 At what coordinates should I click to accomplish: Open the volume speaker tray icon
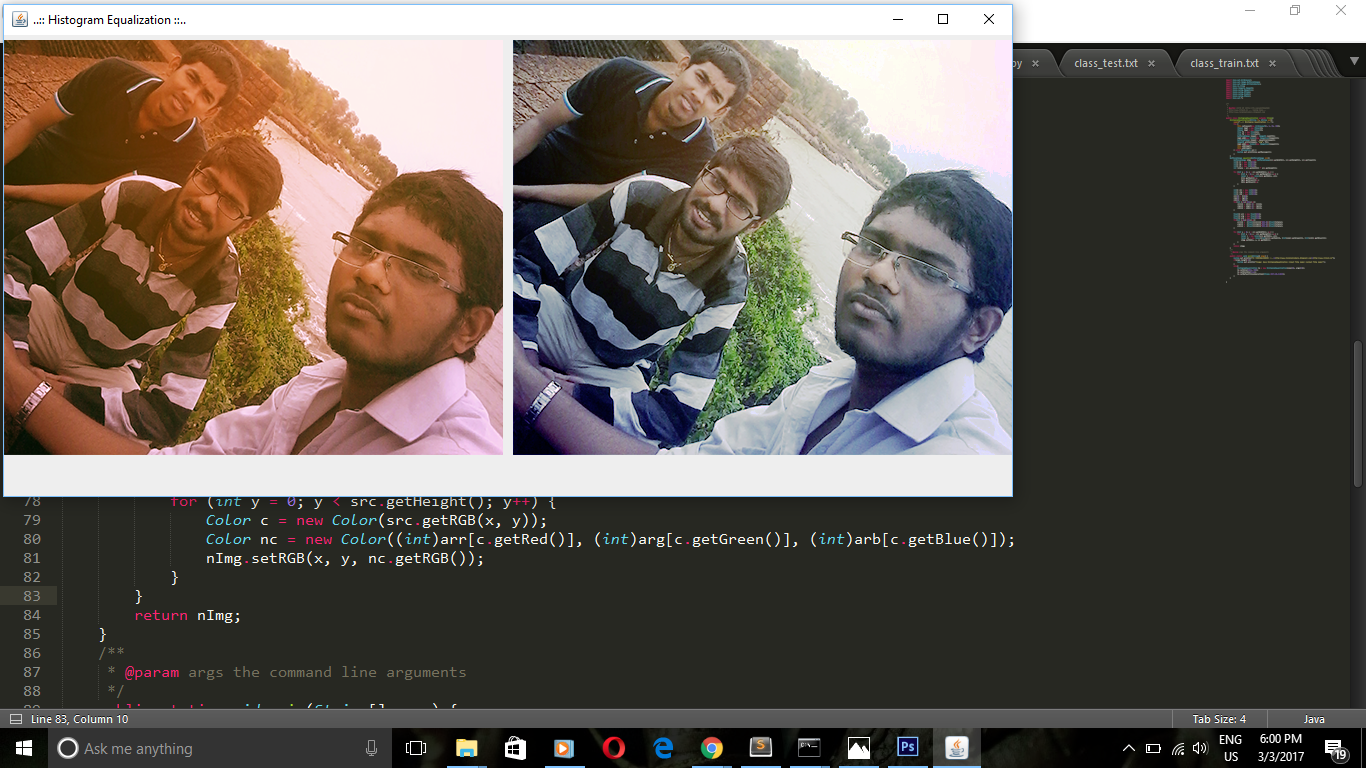point(1200,748)
